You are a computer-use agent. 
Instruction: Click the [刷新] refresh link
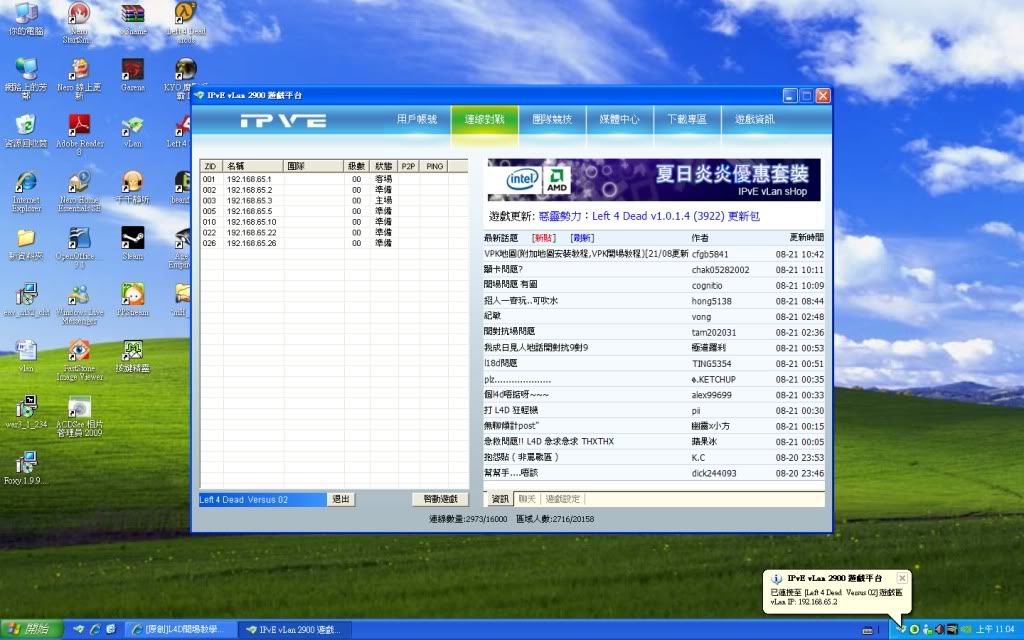point(581,237)
